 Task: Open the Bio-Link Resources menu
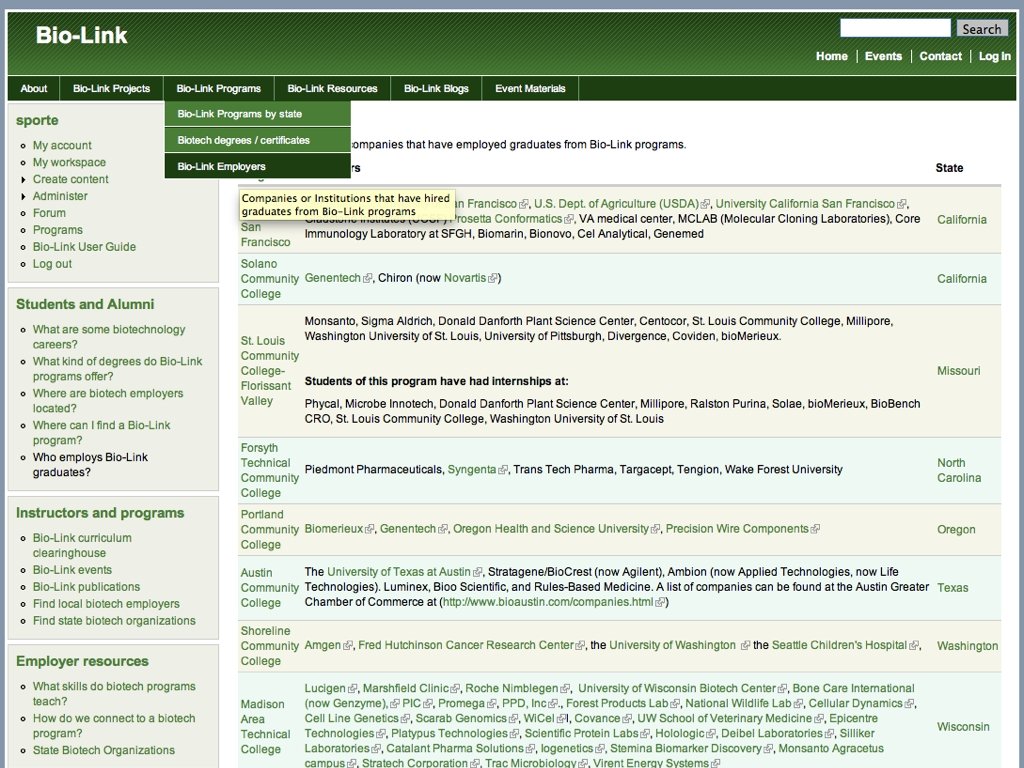pos(332,88)
